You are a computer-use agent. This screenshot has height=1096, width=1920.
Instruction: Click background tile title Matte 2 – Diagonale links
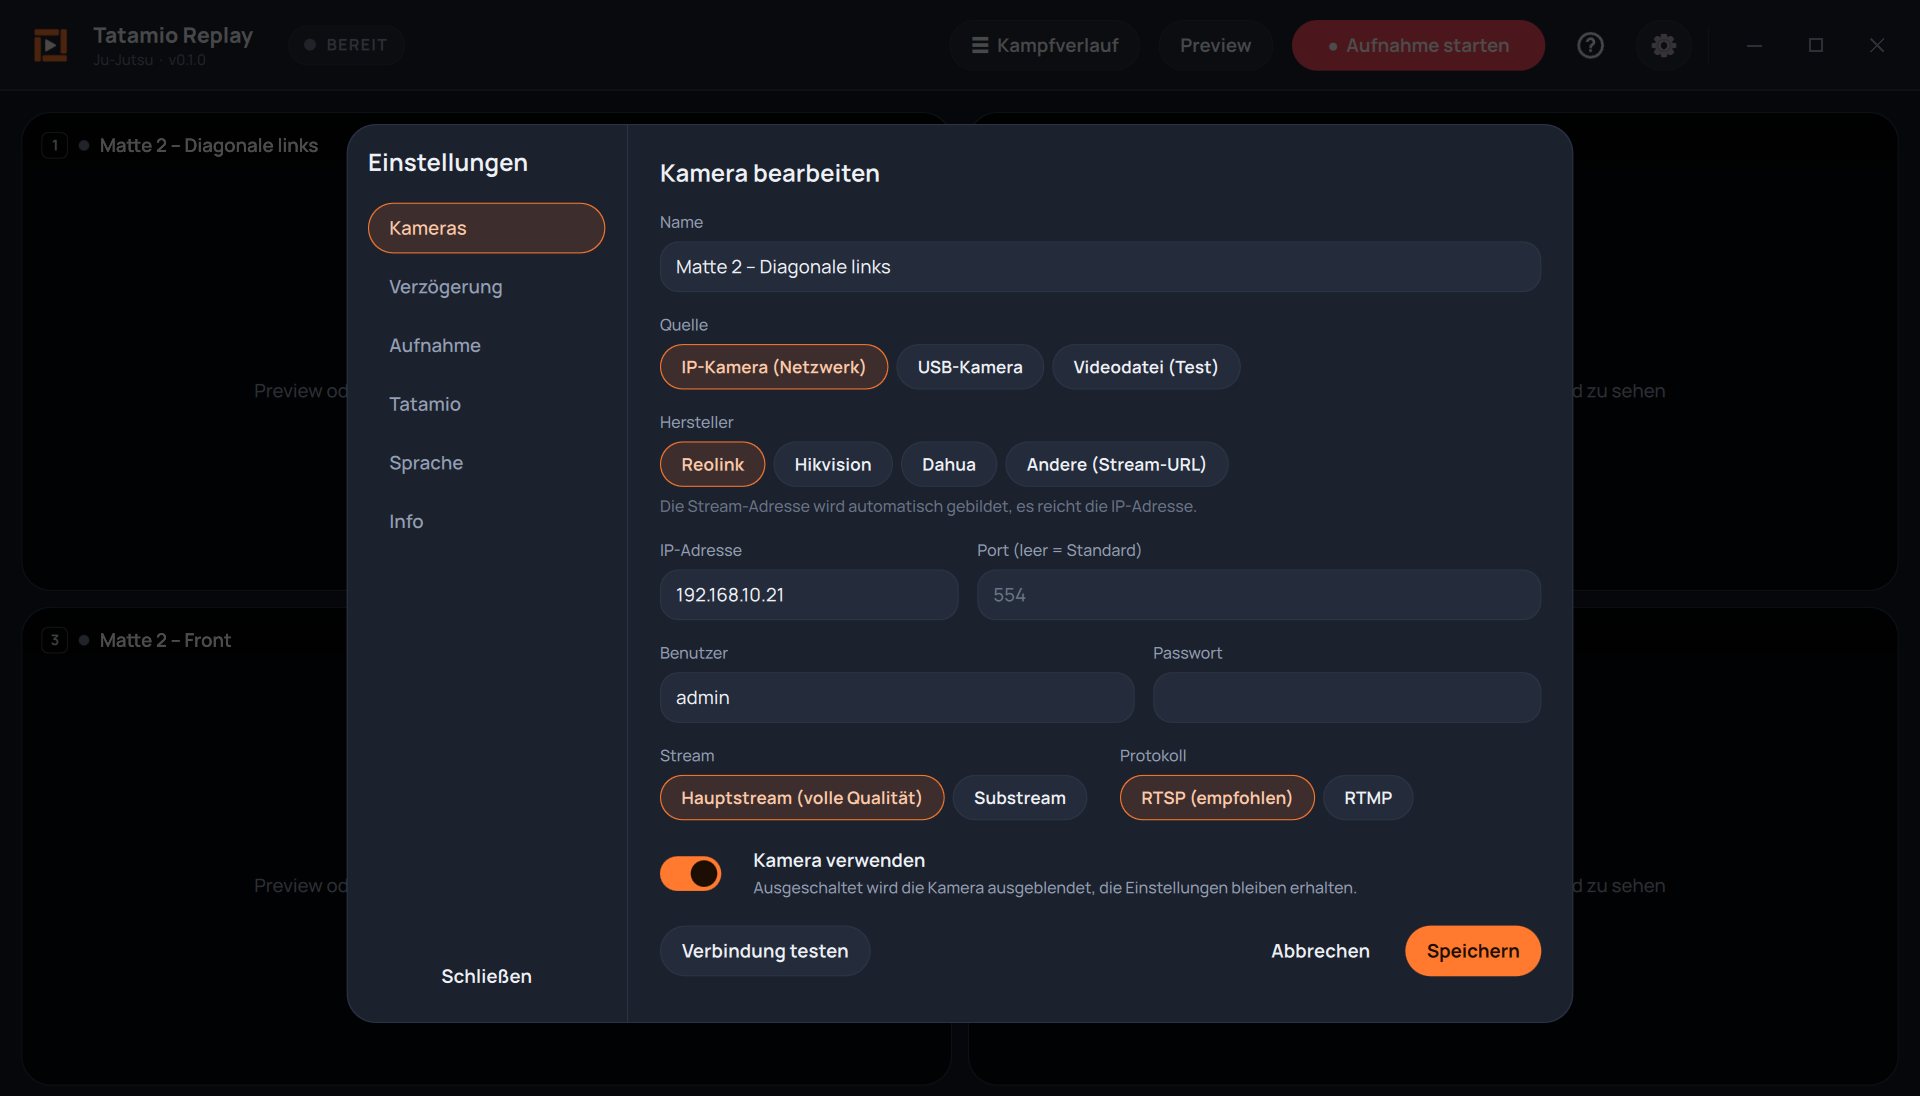[x=208, y=145]
